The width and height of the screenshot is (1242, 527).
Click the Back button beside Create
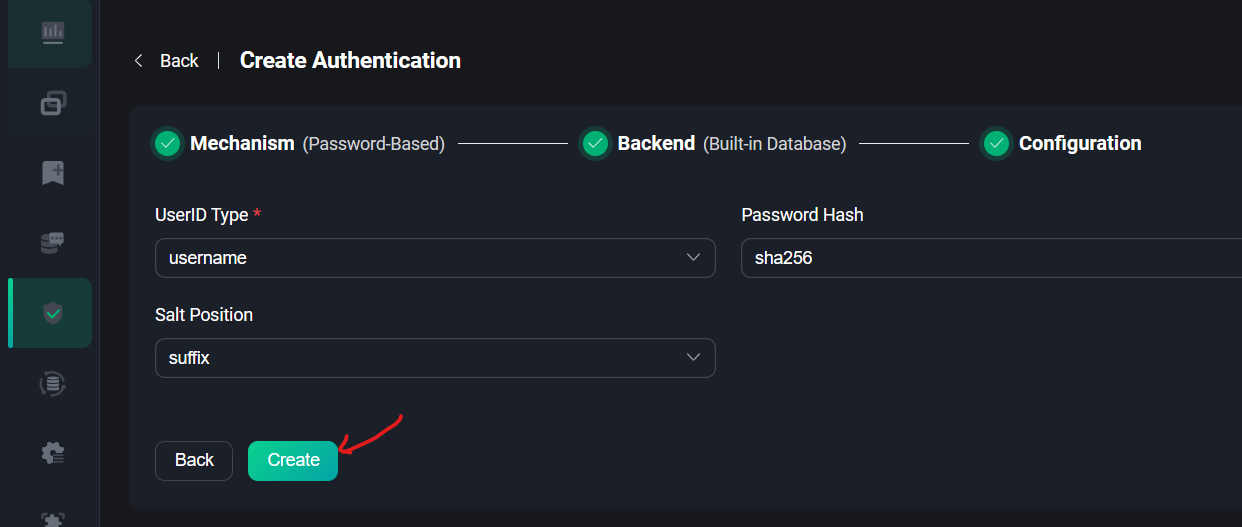[194, 461]
